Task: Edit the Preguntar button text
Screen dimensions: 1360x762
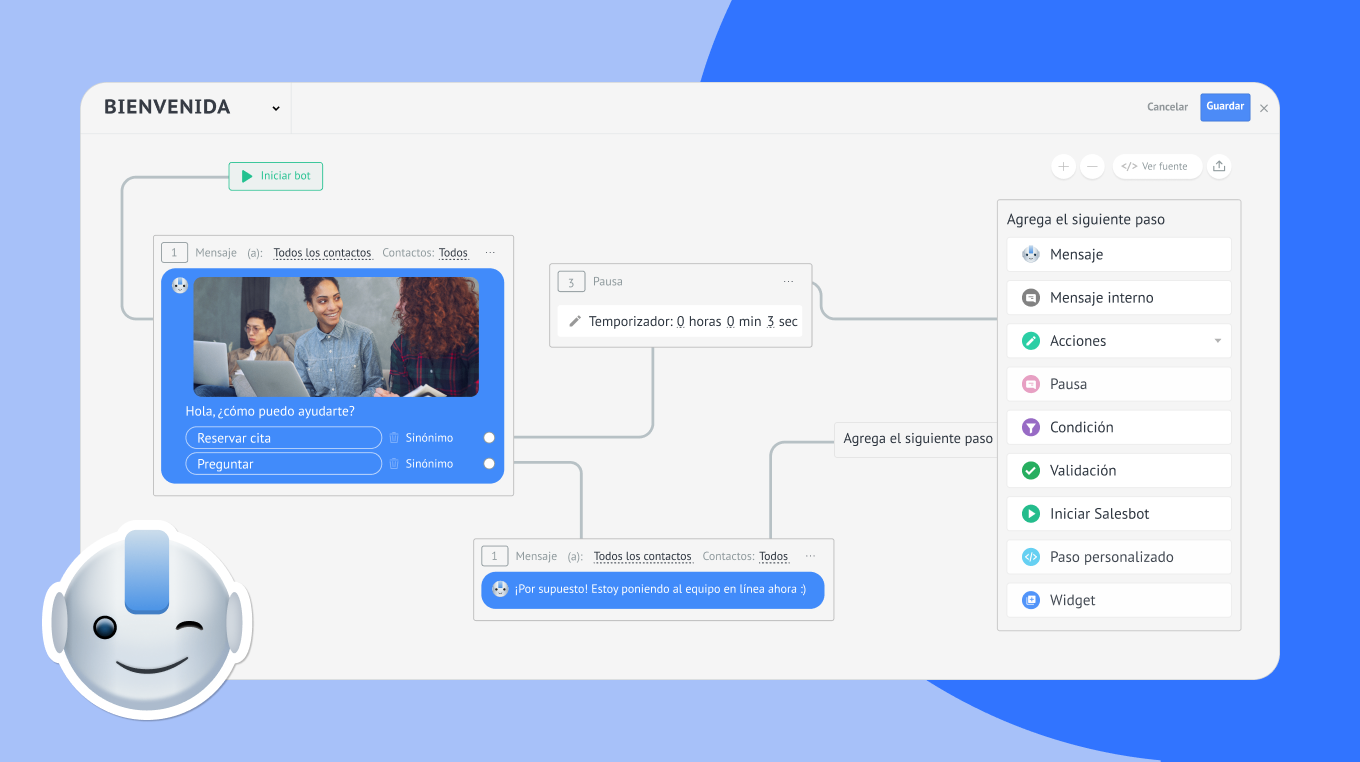Action: 283,464
